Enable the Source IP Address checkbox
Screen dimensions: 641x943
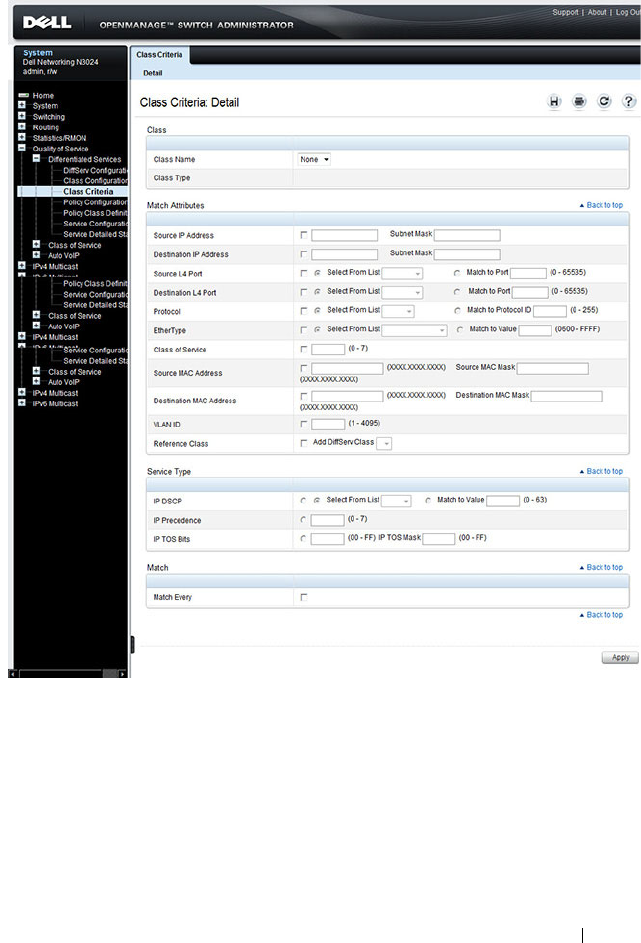[304, 235]
